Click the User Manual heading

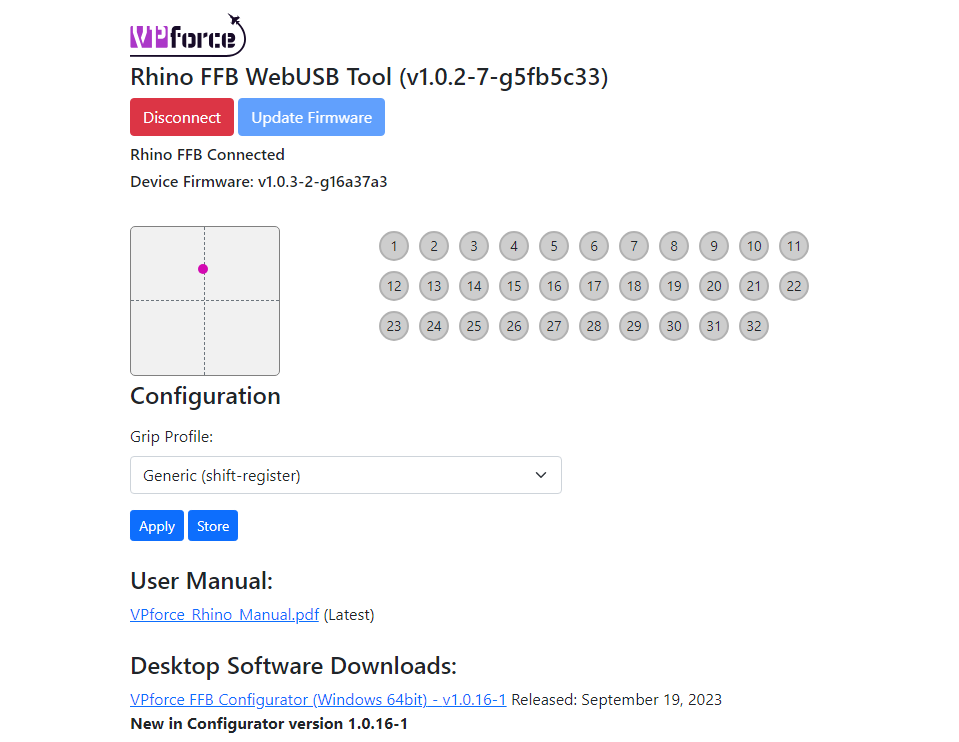tap(201, 581)
